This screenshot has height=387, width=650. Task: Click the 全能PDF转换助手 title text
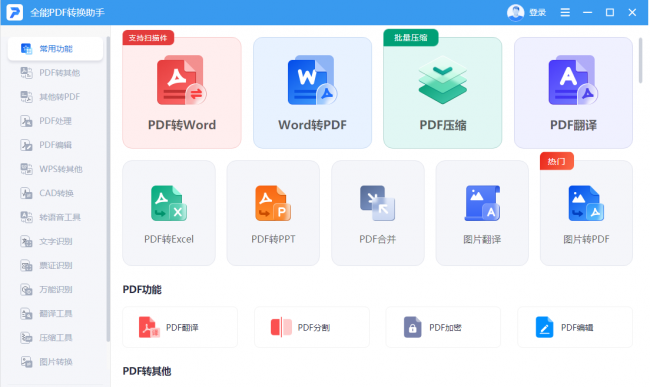(x=67, y=12)
